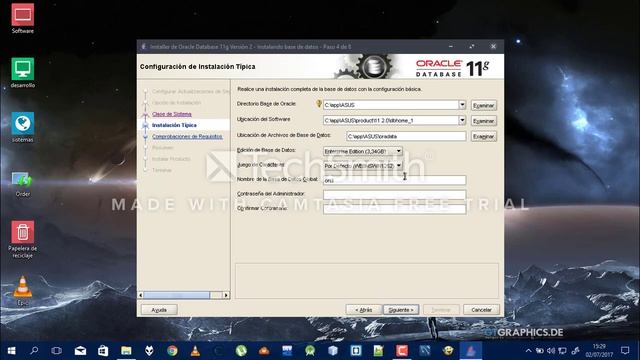The image size is (640, 360).
Task: Open the VLC cone desktop shortcut
Action: [x=22, y=291]
